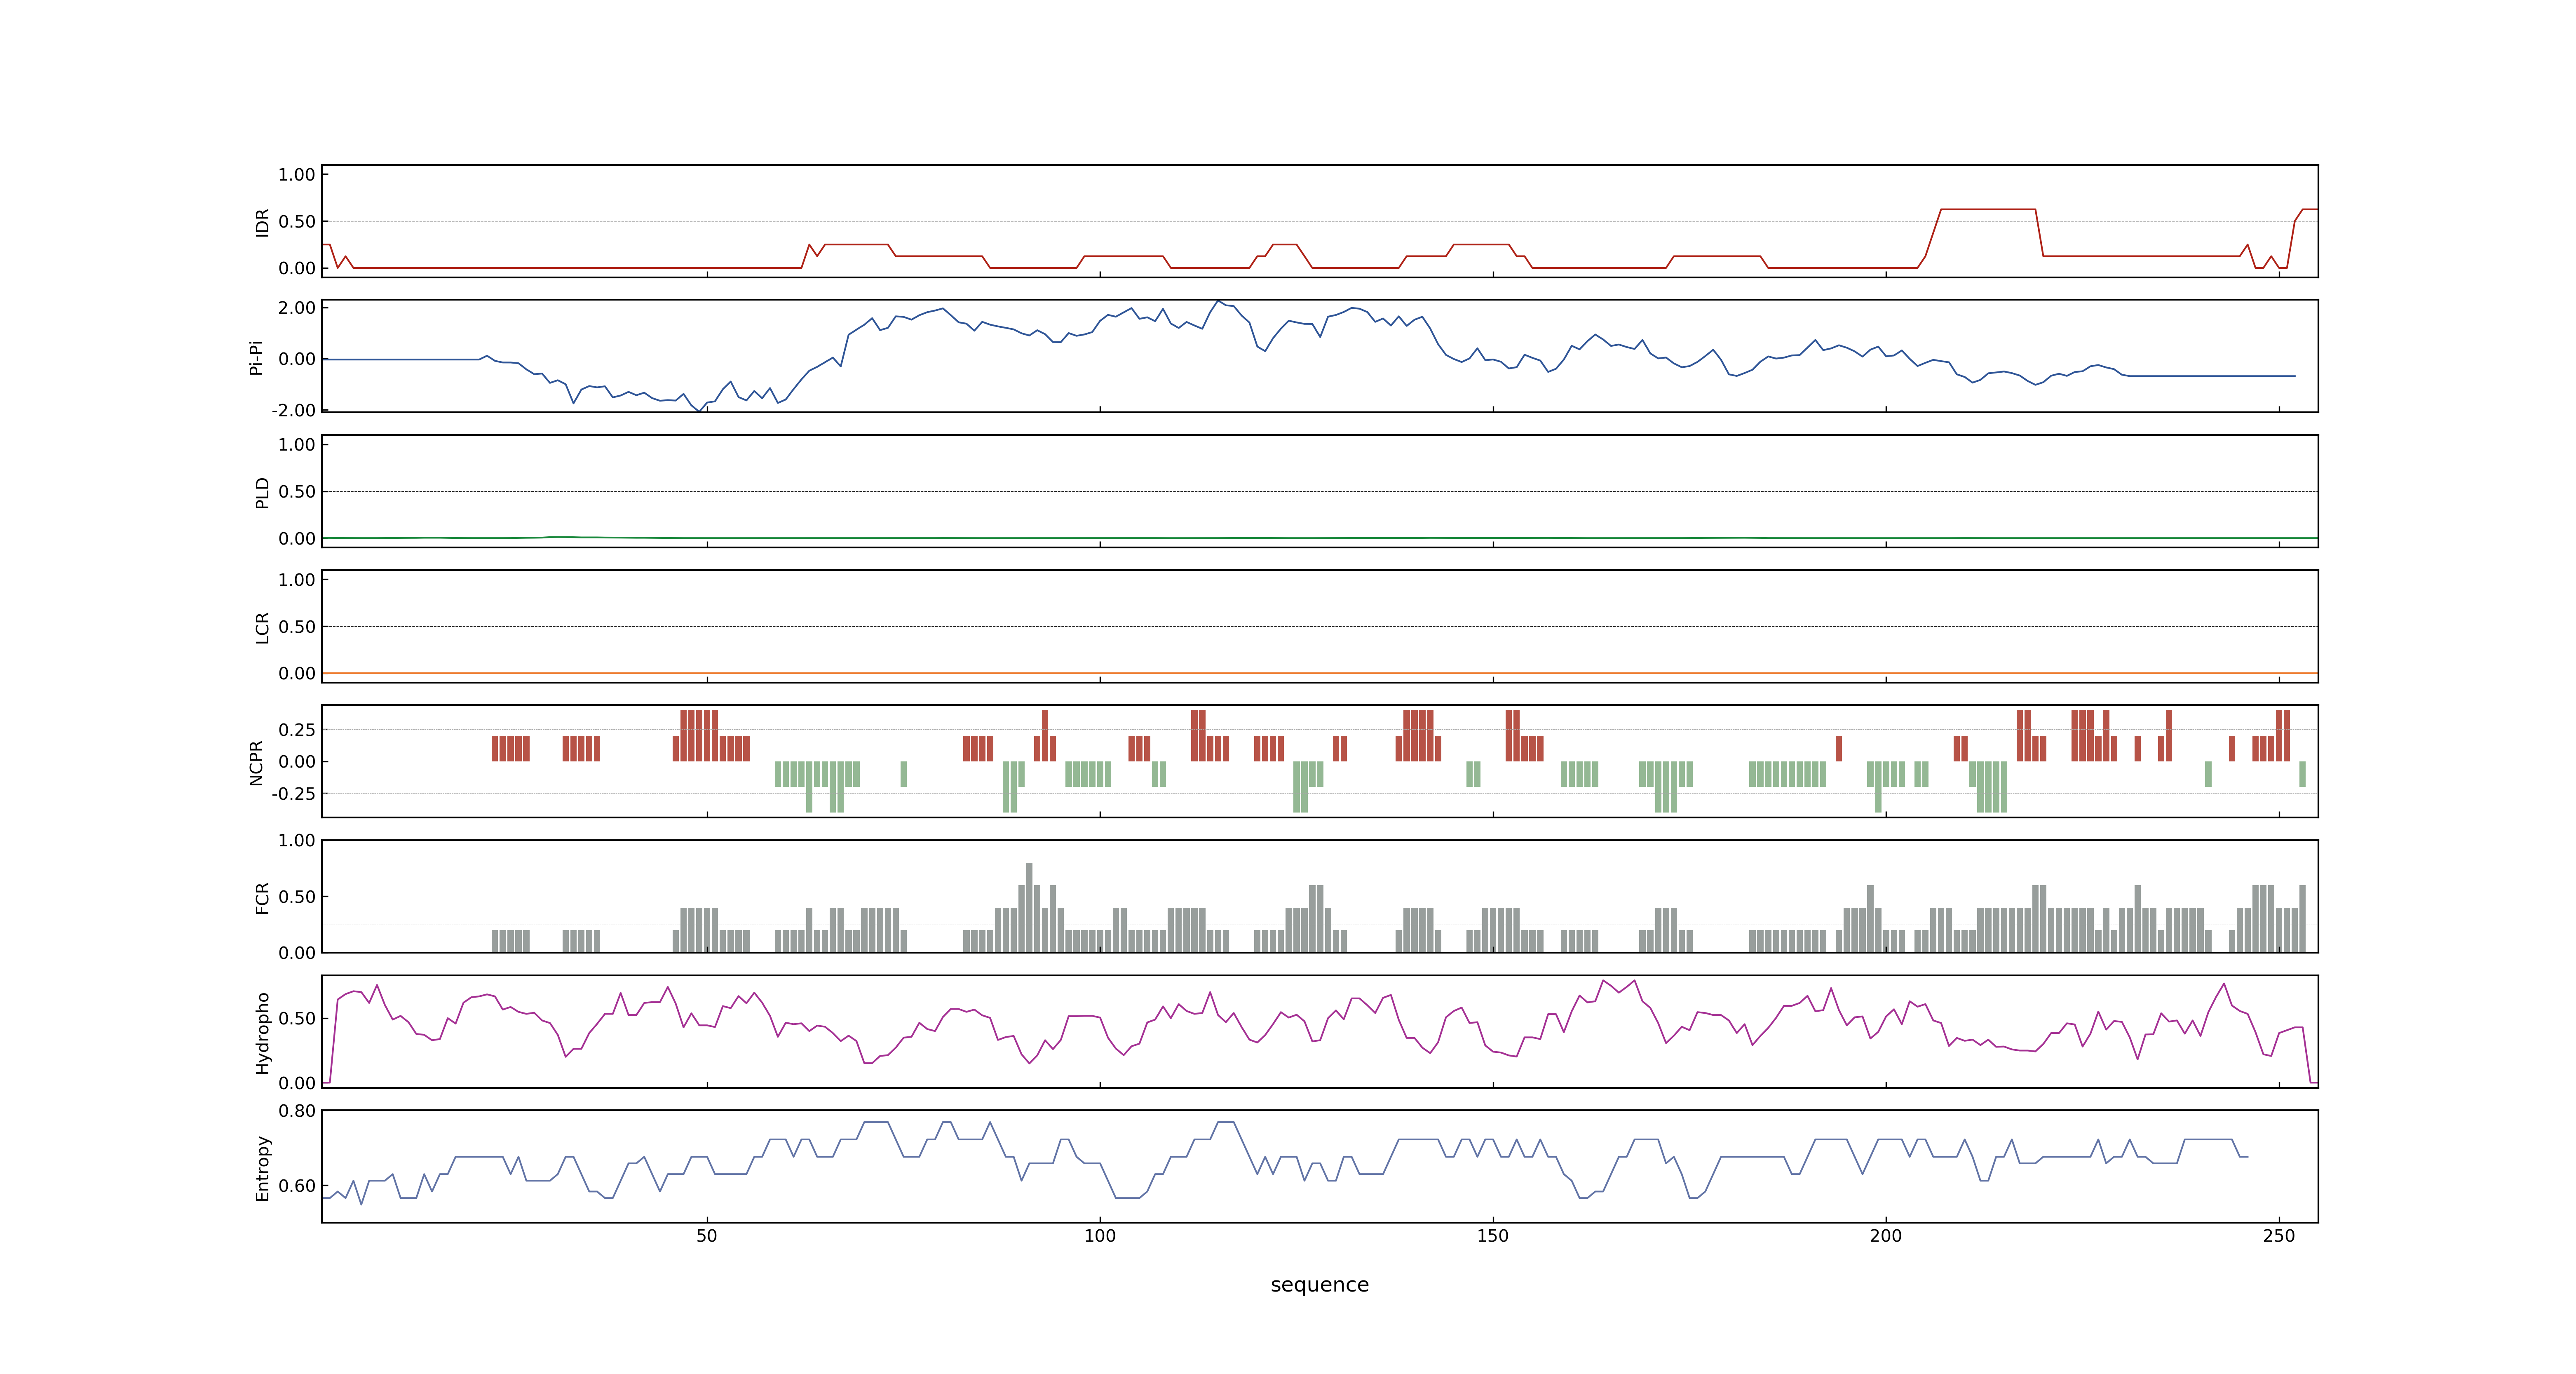Click the x-axis tick label 250

2279,1236
